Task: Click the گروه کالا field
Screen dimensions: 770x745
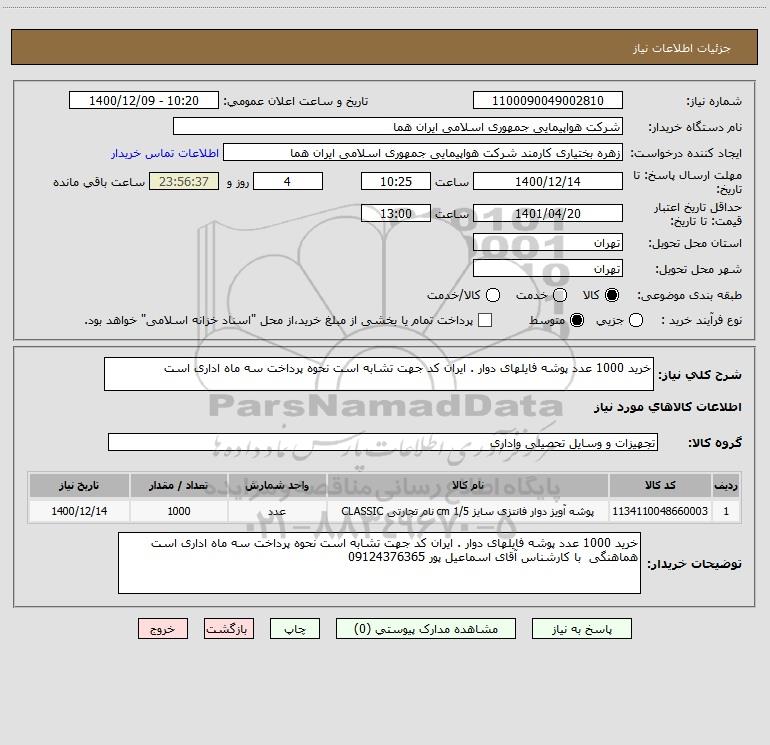Action: point(382,442)
